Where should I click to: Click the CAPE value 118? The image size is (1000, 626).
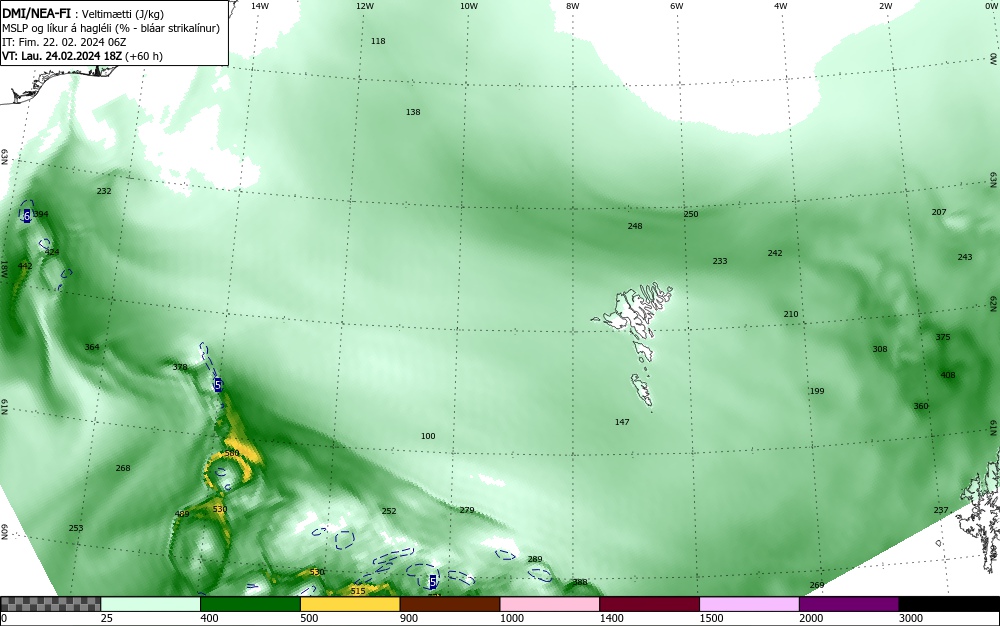tap(378, 41)
